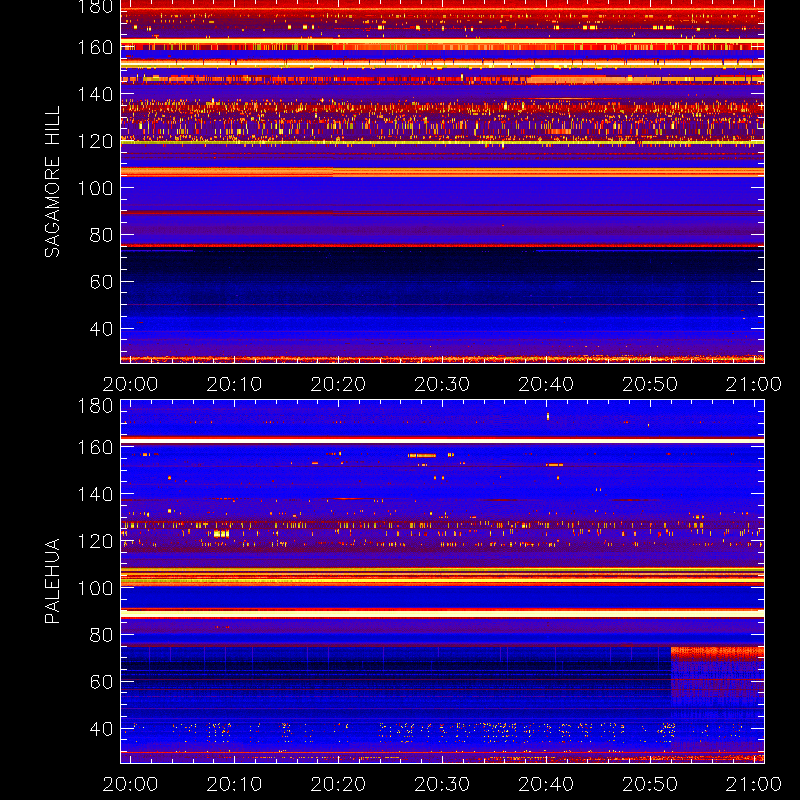Click the 20:00 time label under Sagamore Hill plot
The image size is (800, 800).
(130, 384)
